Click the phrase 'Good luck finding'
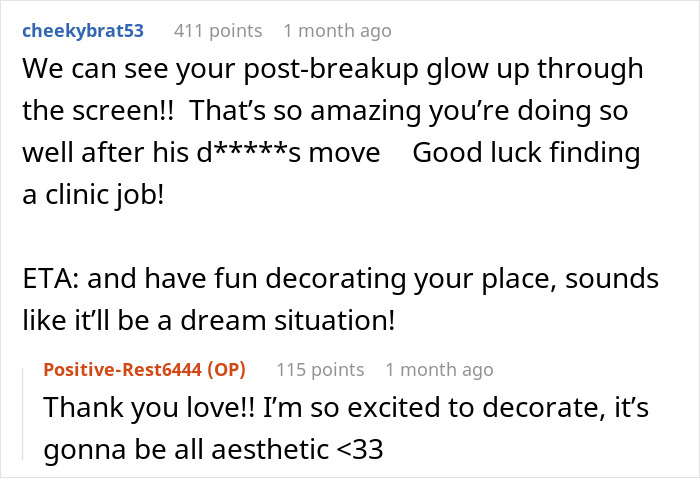The image size is (700, 478). click(x=526, y=153)
